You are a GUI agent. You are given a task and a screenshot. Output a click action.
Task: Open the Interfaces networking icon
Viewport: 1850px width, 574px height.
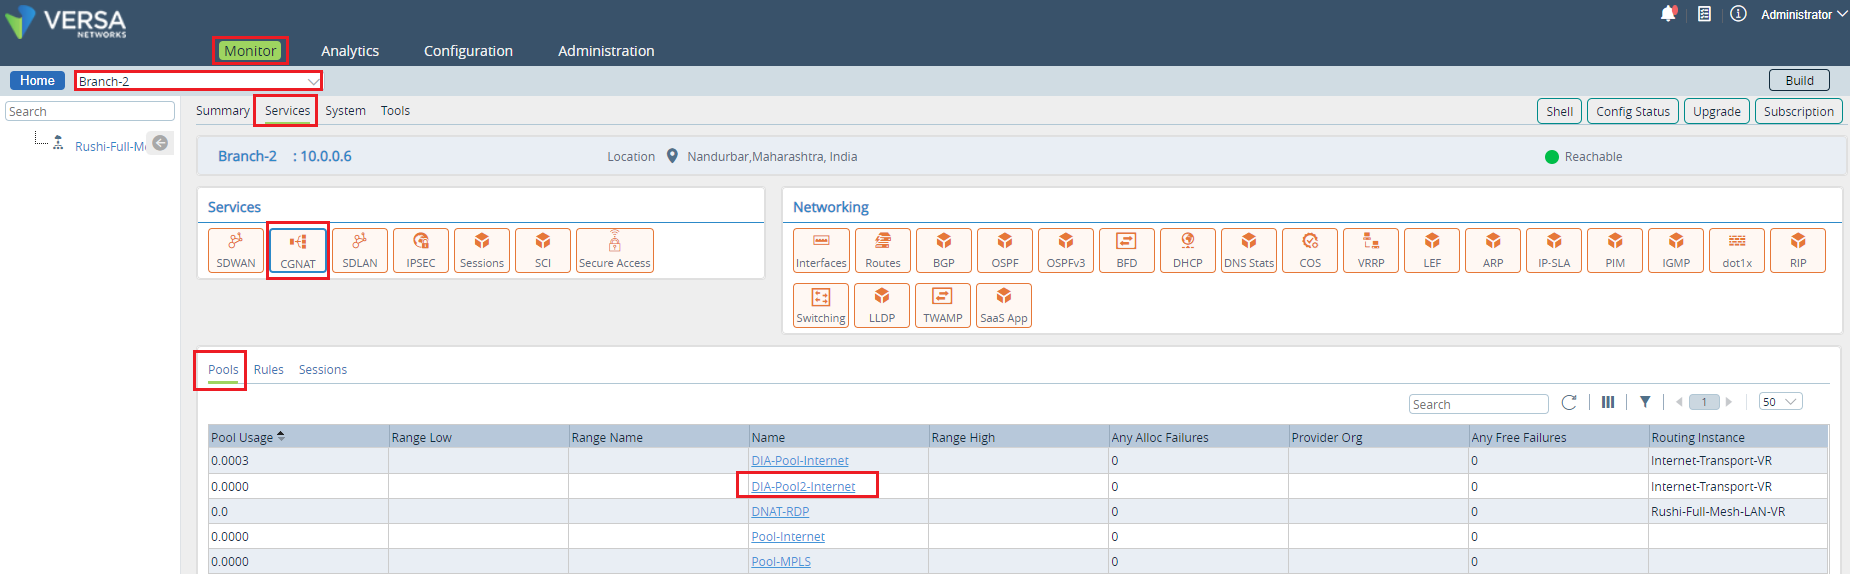click(821, 250)
